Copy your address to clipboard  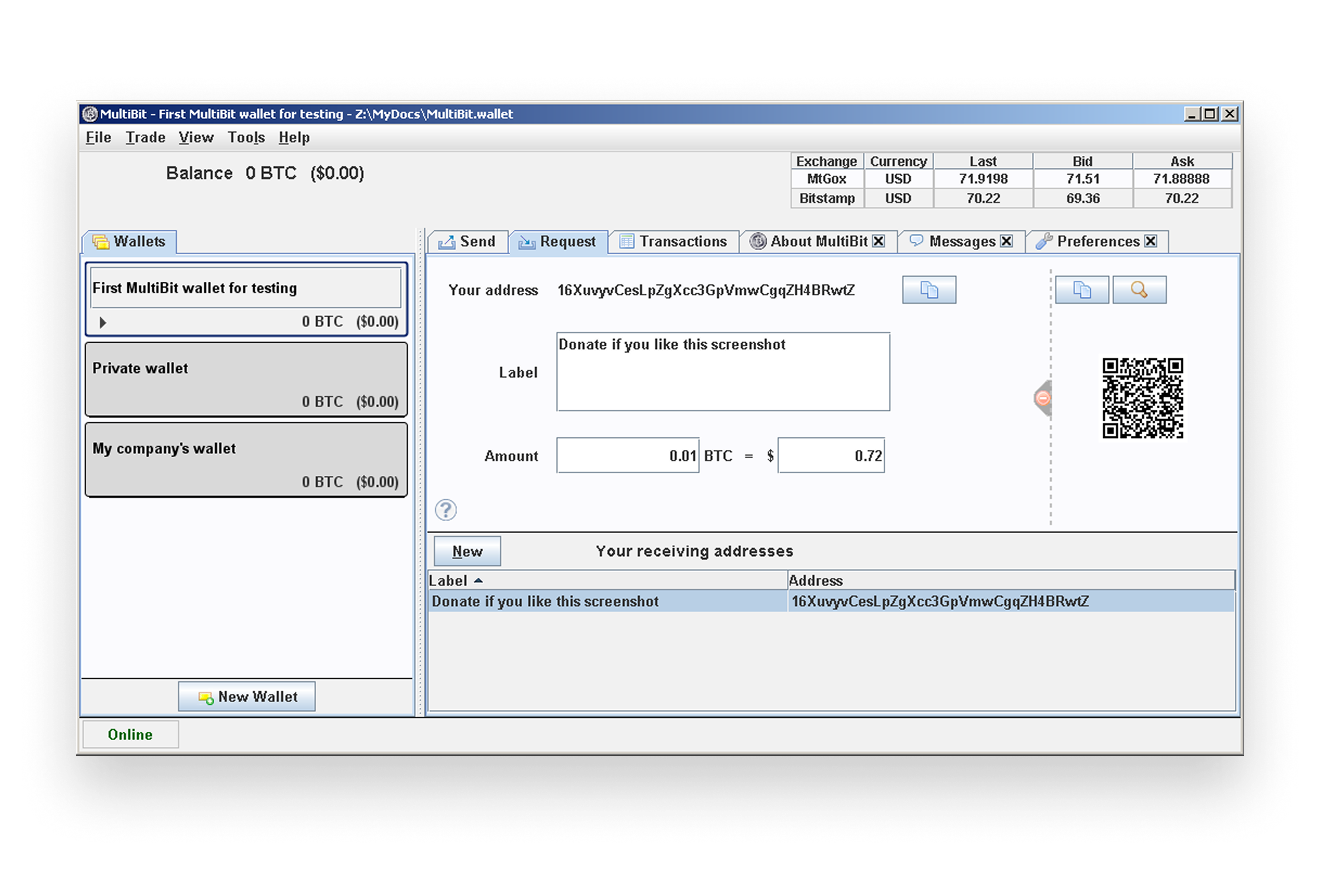tap(929, 290)
